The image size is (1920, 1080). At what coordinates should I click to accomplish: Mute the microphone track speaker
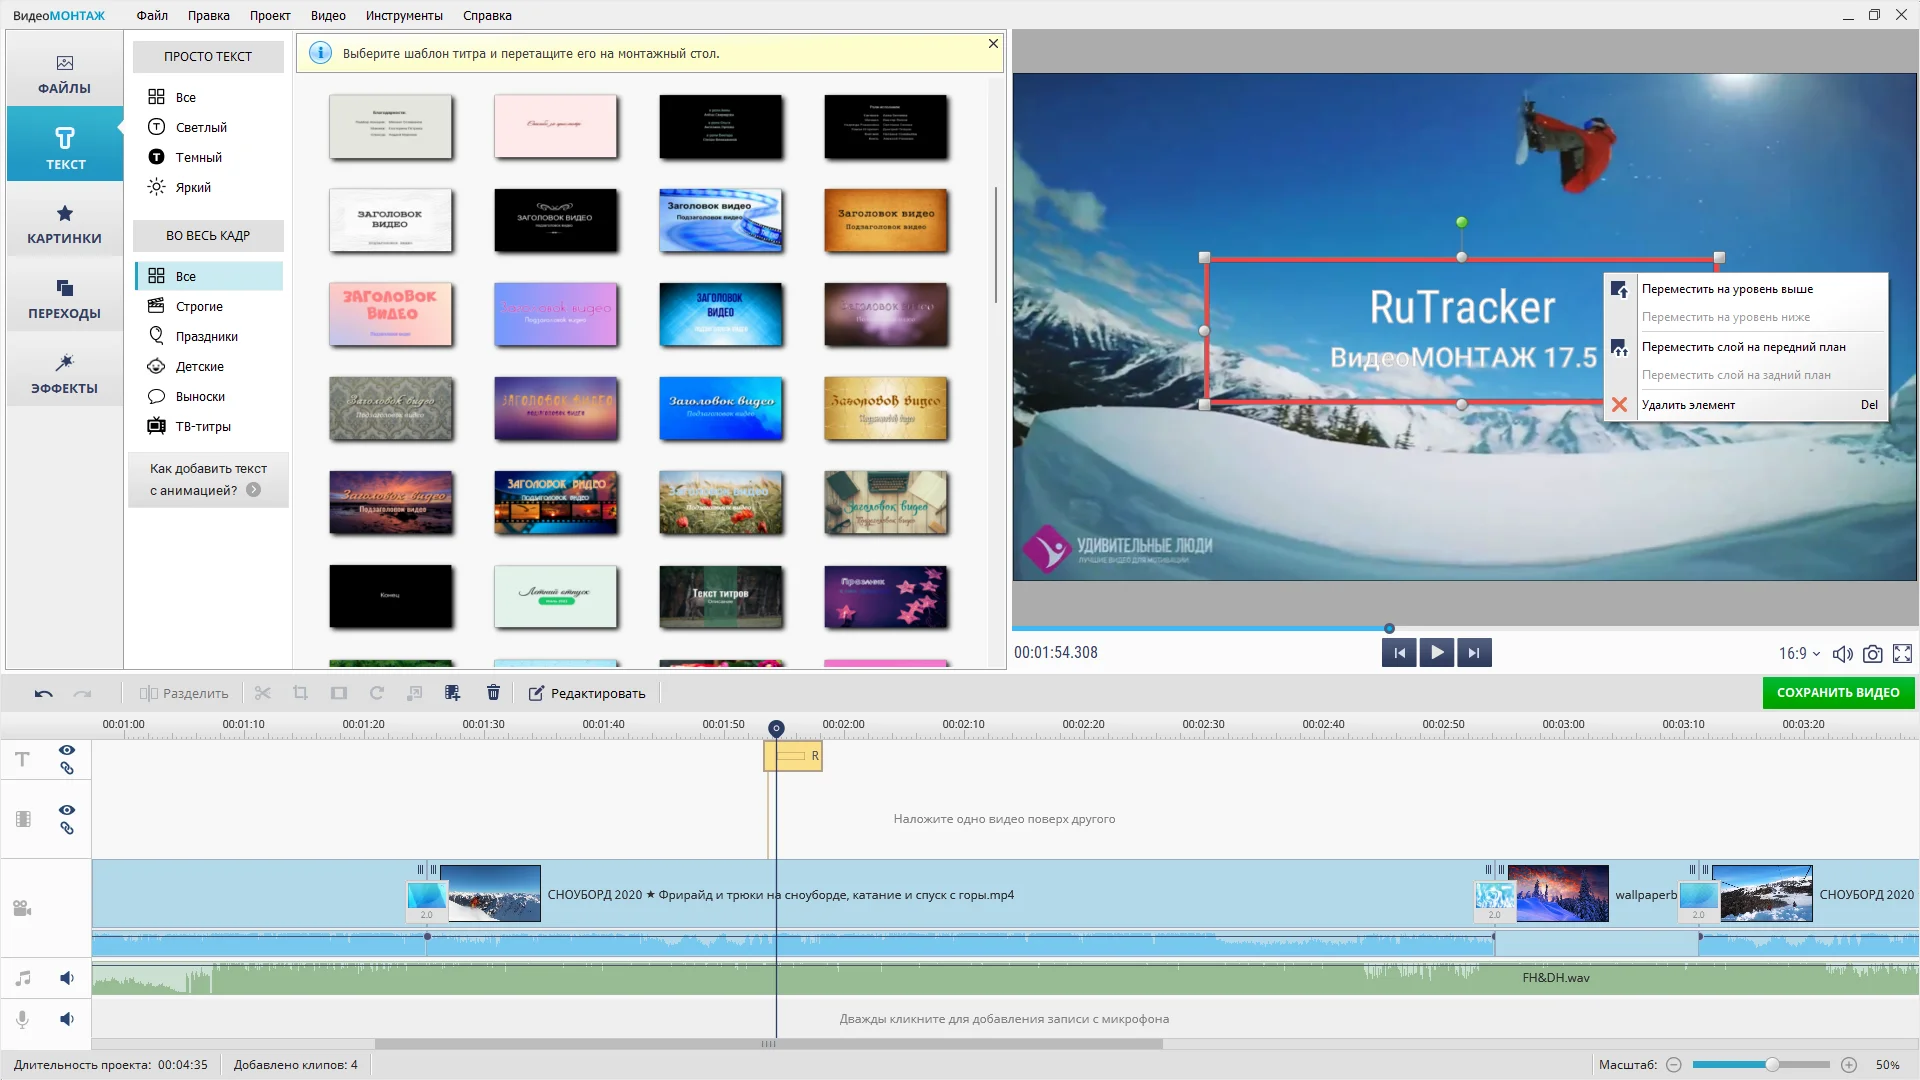coord(67,1019)
